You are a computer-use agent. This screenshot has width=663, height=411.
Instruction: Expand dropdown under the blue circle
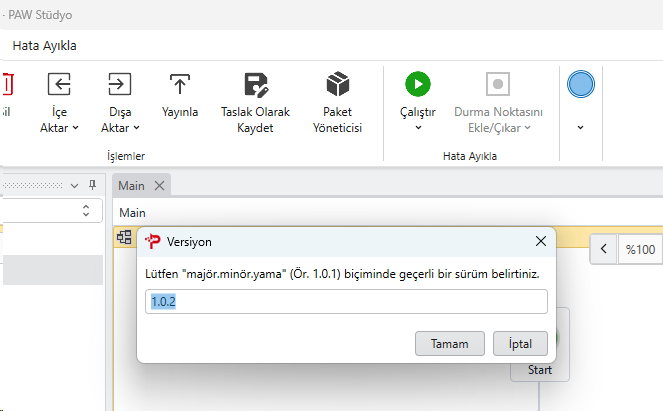(x=581, y=128)
